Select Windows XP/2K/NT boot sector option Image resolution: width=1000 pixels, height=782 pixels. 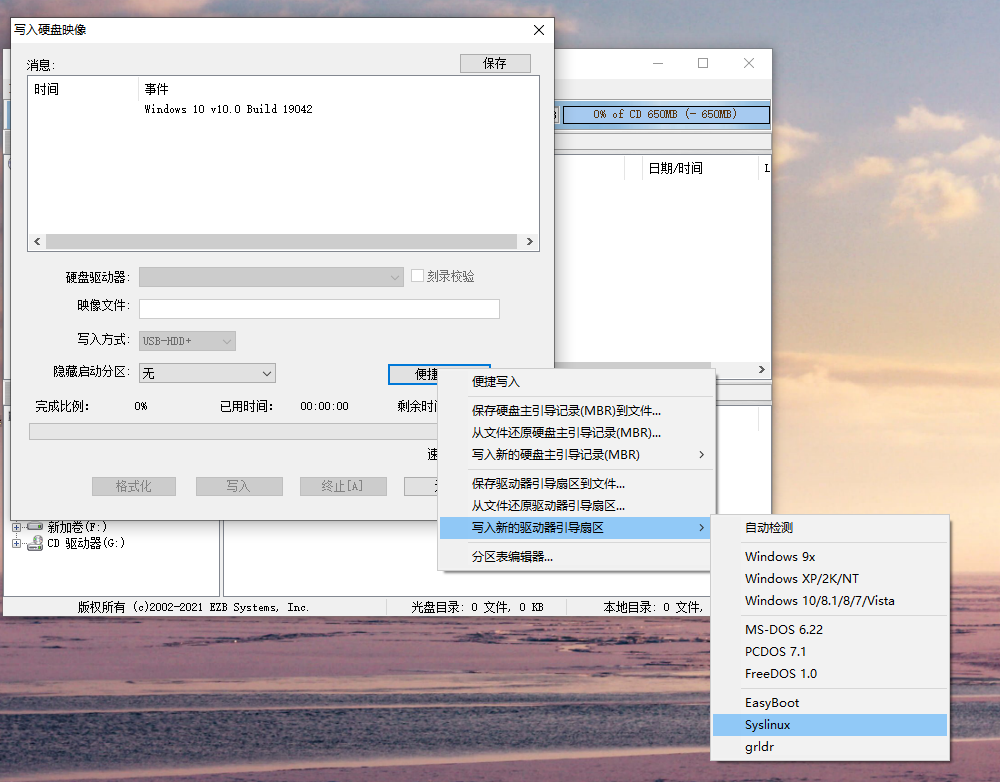[x=830, y=579]
